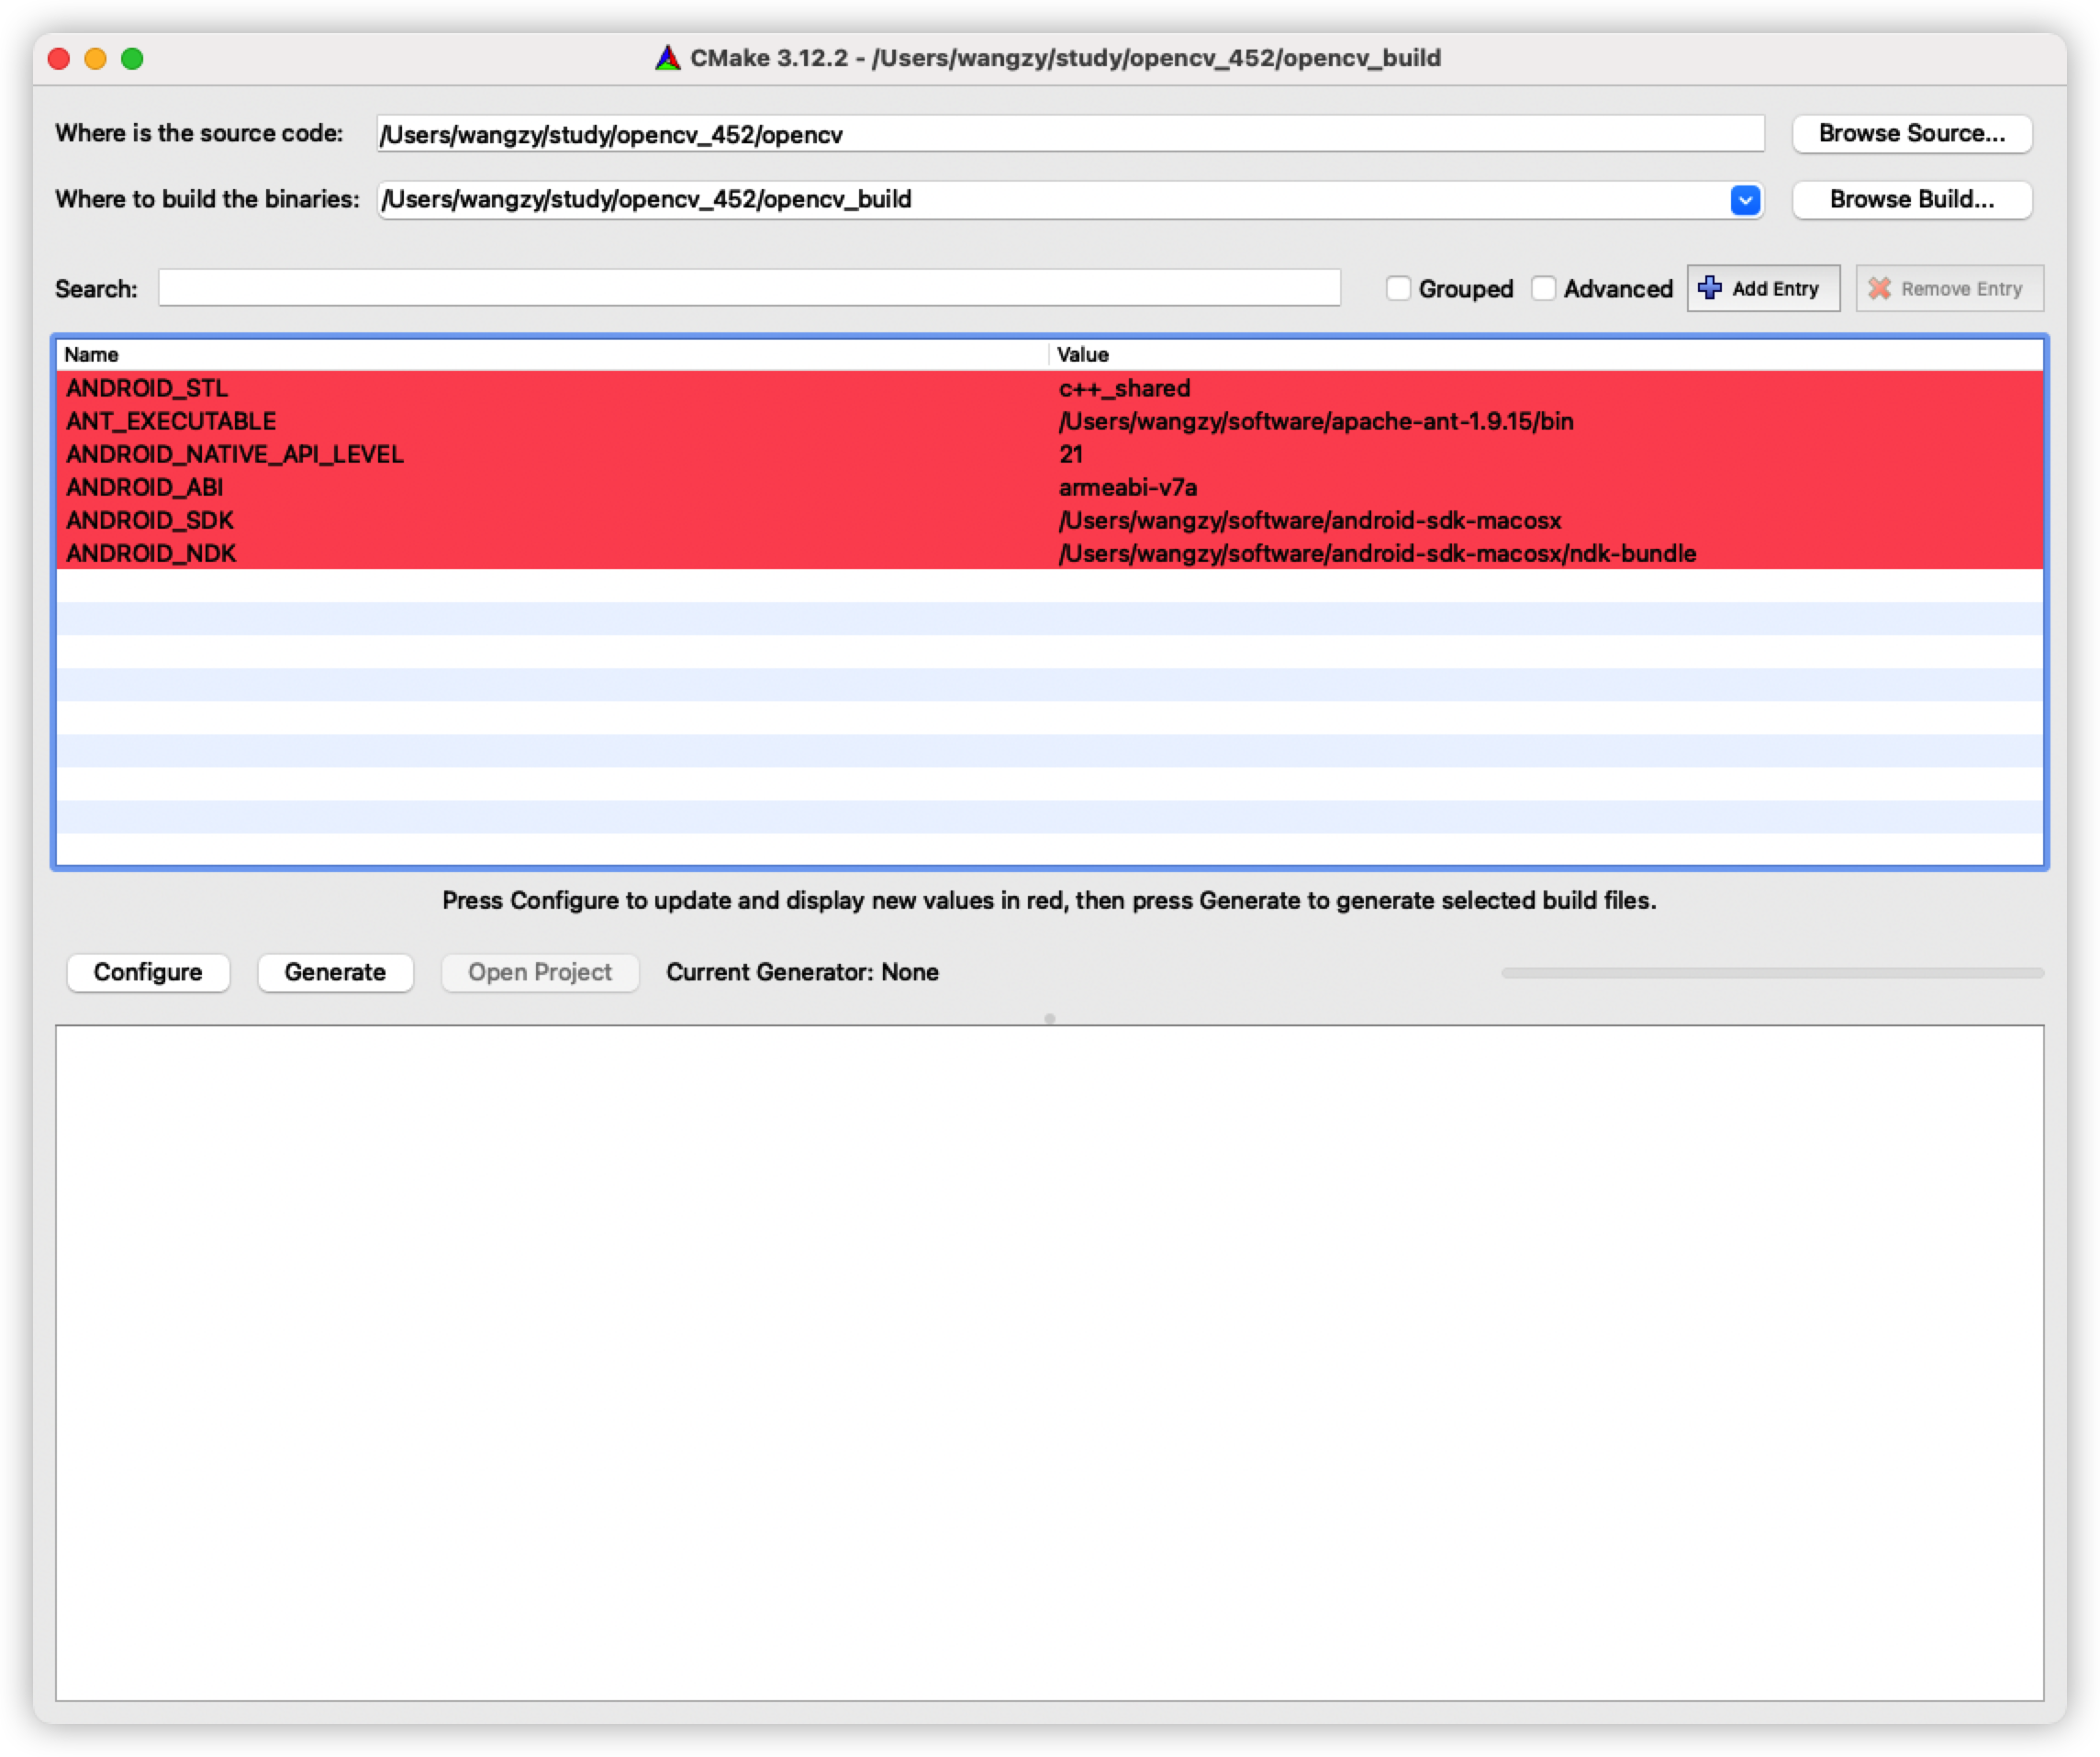Click the CMake triangle logo in title bar

tap(667, 58)
